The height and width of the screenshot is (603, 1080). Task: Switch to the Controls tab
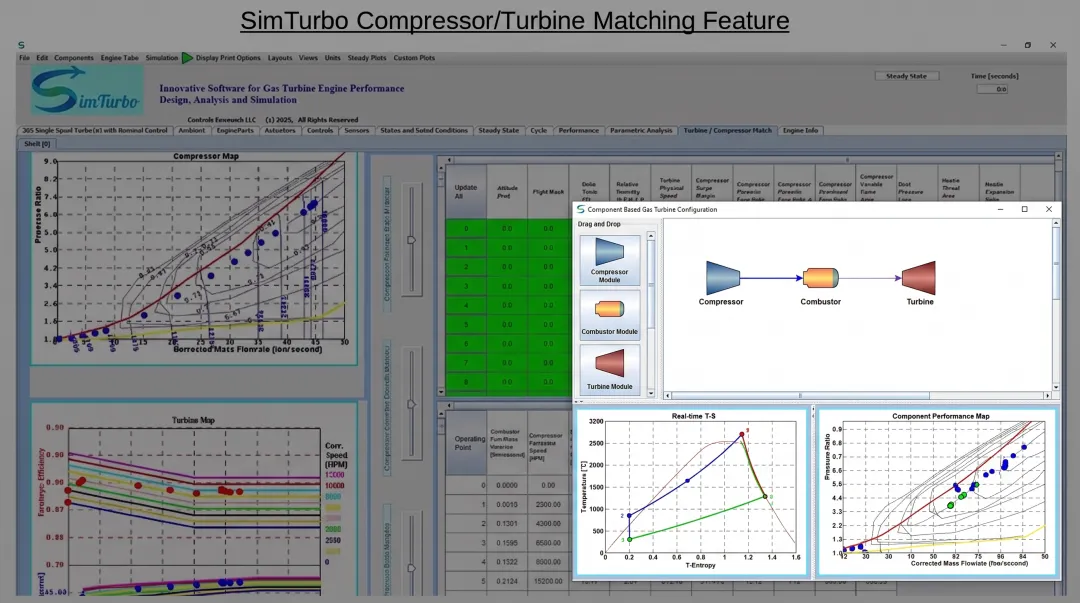(x=320, y=130)
